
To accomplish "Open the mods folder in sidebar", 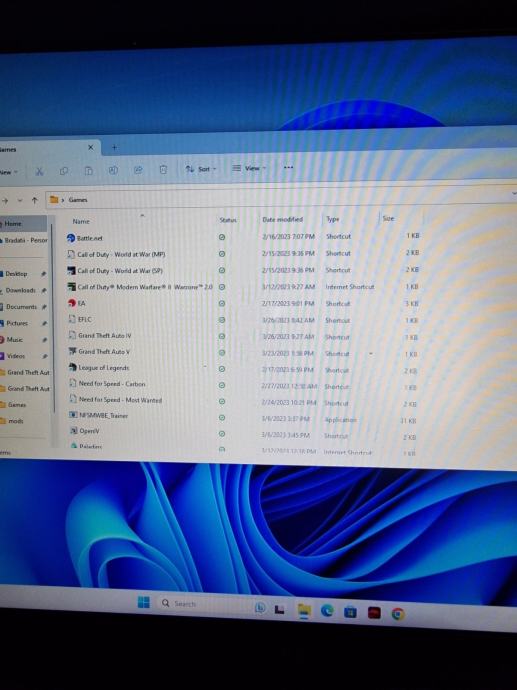I will click(x=15, y=421).
